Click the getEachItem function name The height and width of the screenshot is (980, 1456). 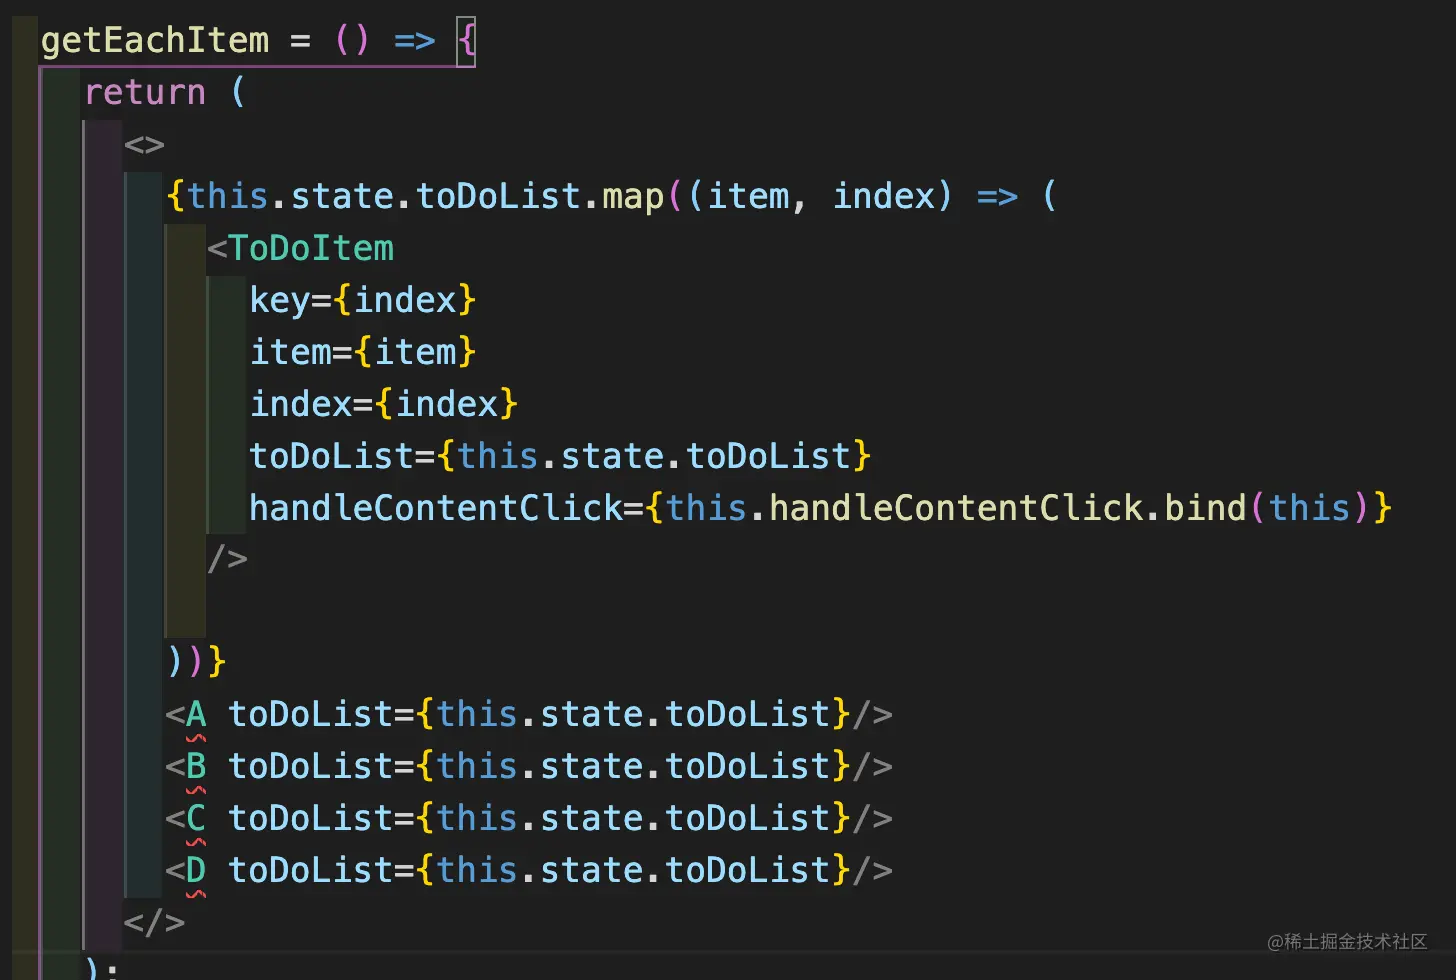point(155,41)
